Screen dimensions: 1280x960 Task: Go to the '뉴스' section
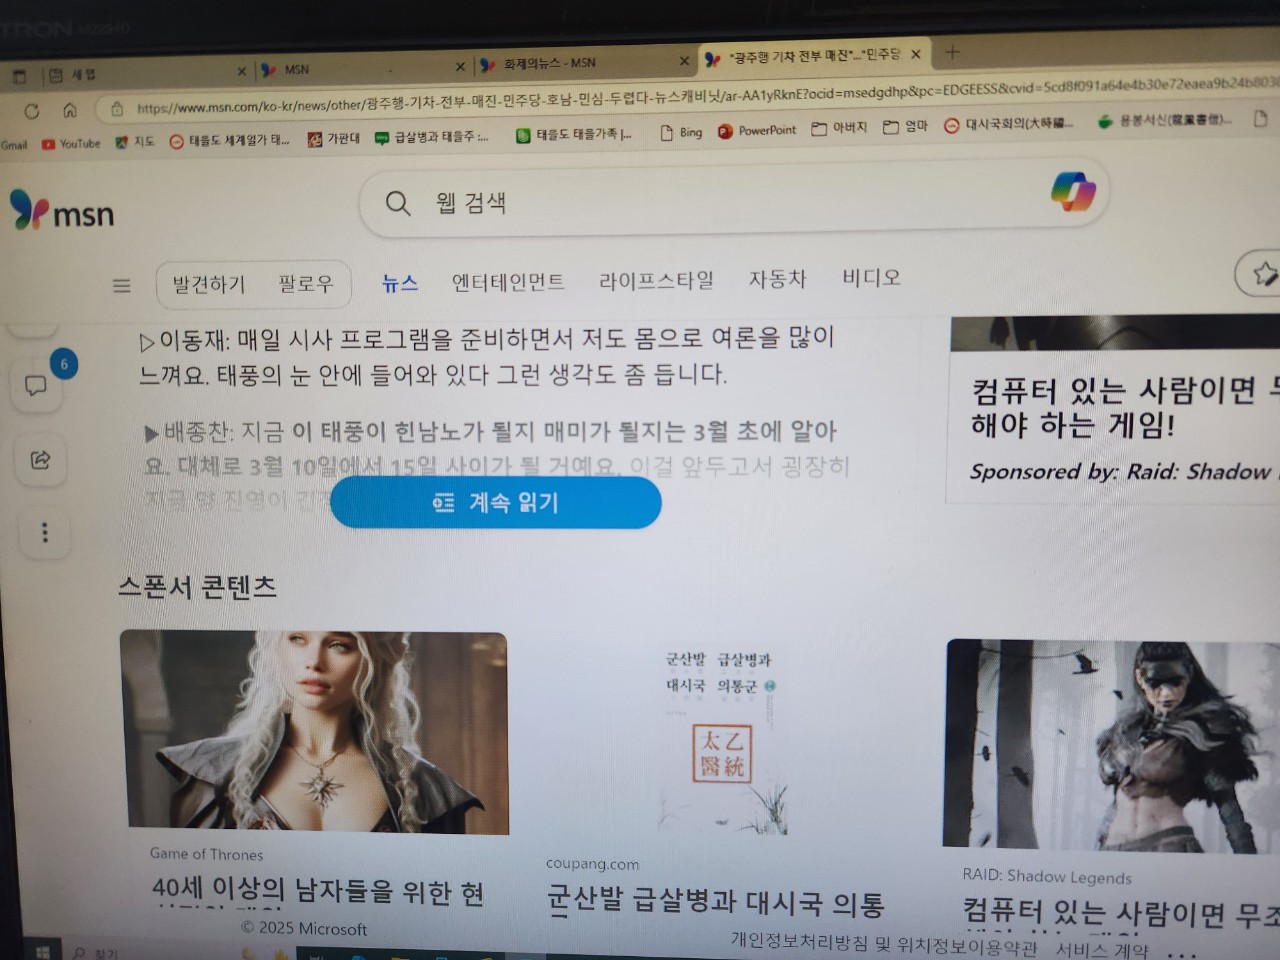pyautogui.click(x=400, y=283)
